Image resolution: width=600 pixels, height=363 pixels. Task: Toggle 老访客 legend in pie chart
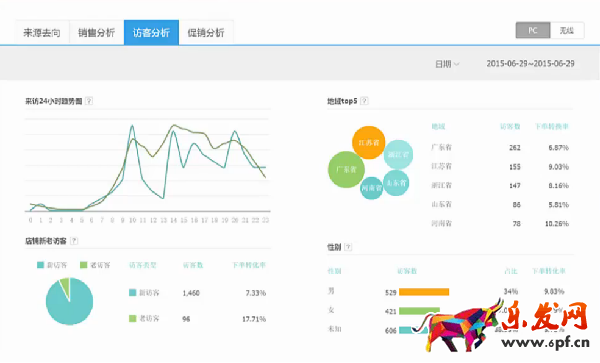(x=95, y=265)
